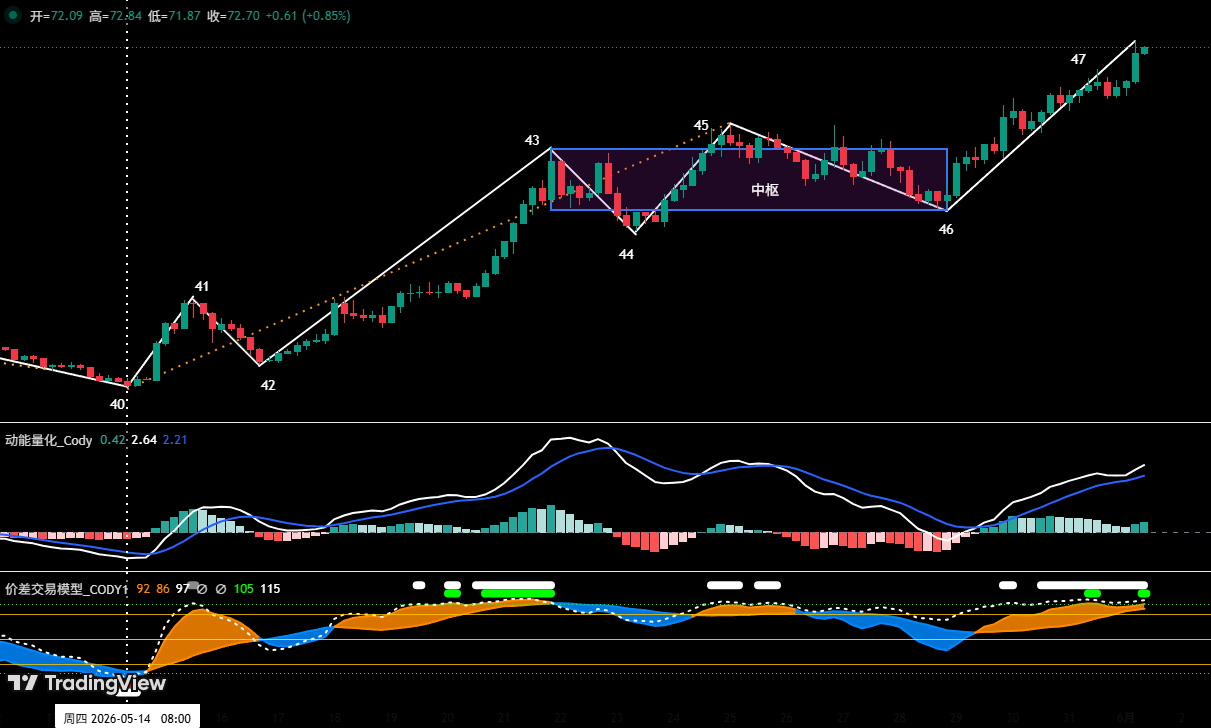Open the TradingView logo link
The height and width of the screenshot is (728, 1211).
[87, 683]
